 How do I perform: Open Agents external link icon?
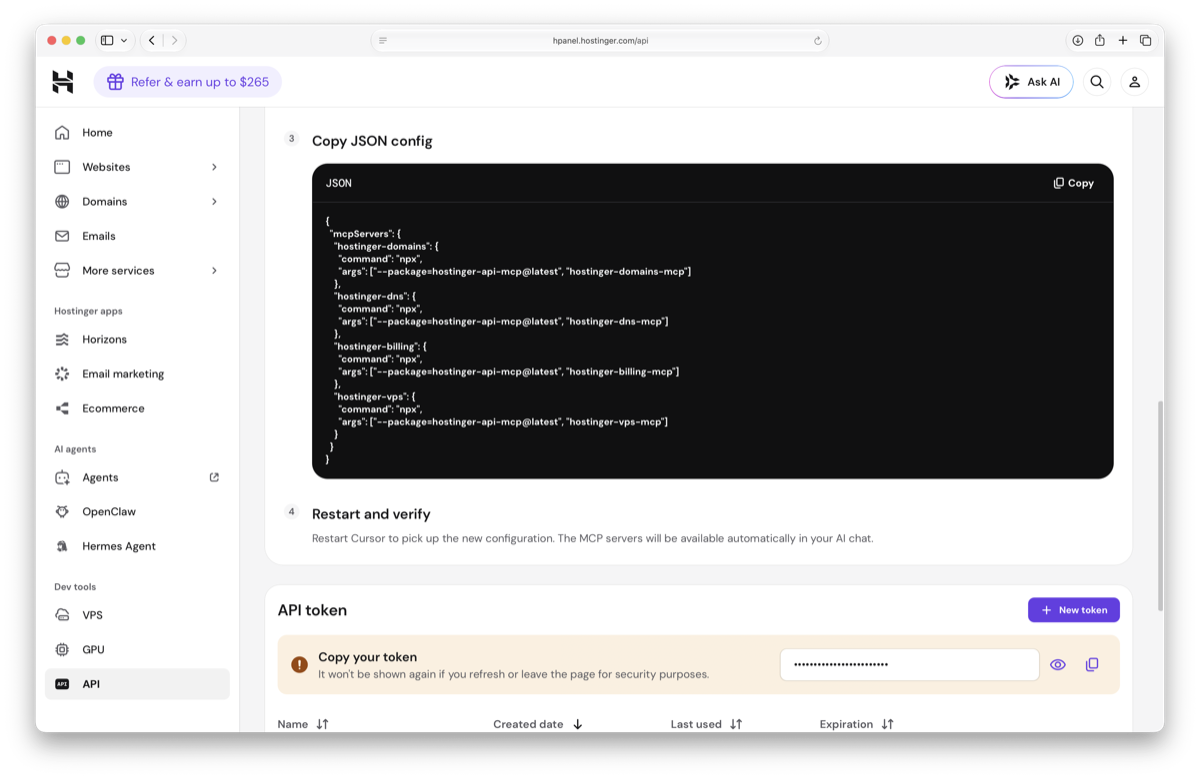point(214,477)
